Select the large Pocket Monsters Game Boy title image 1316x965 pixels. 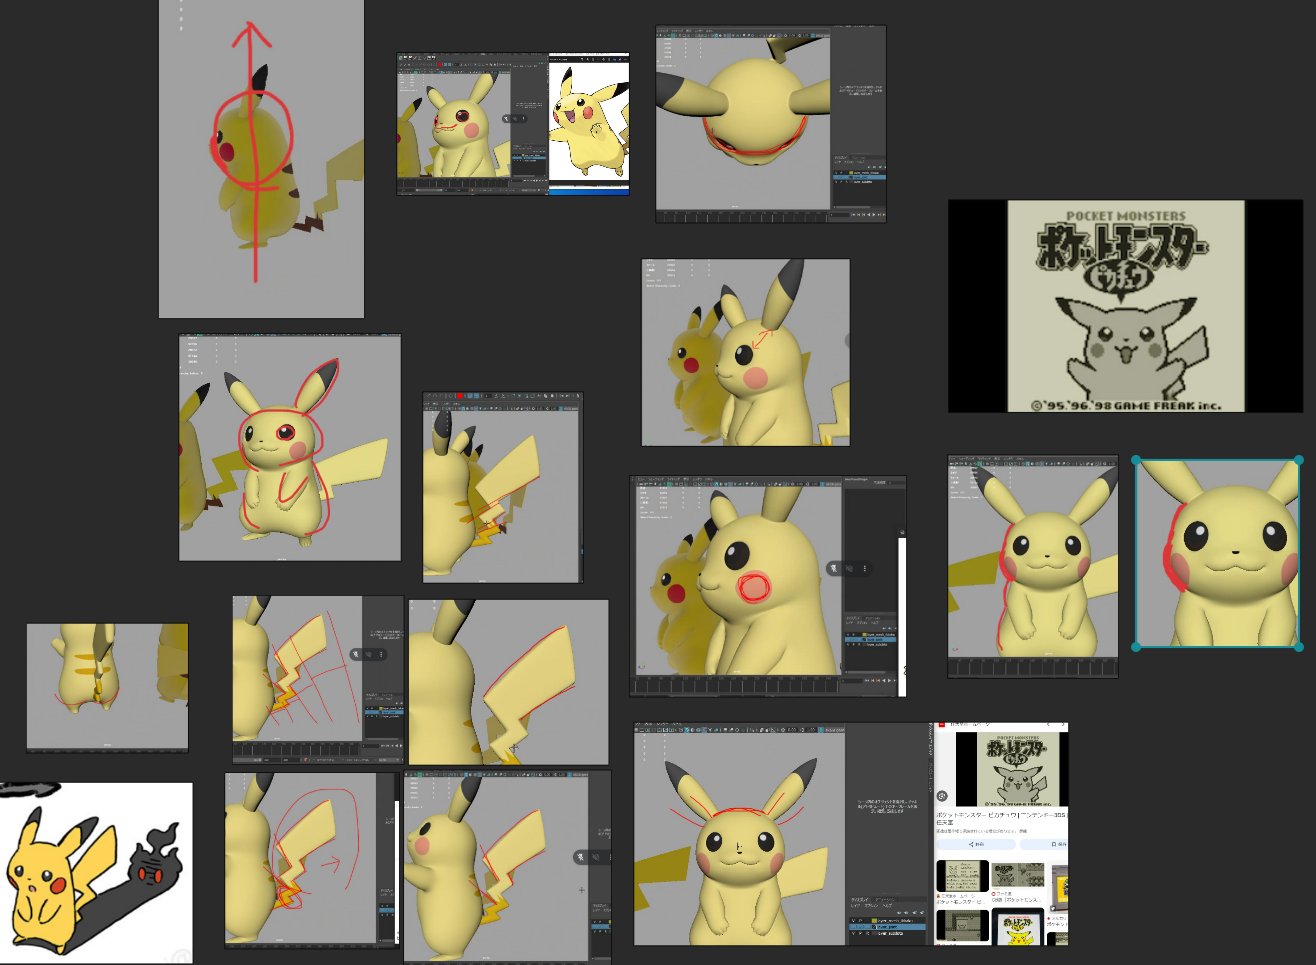(1126, 306)
